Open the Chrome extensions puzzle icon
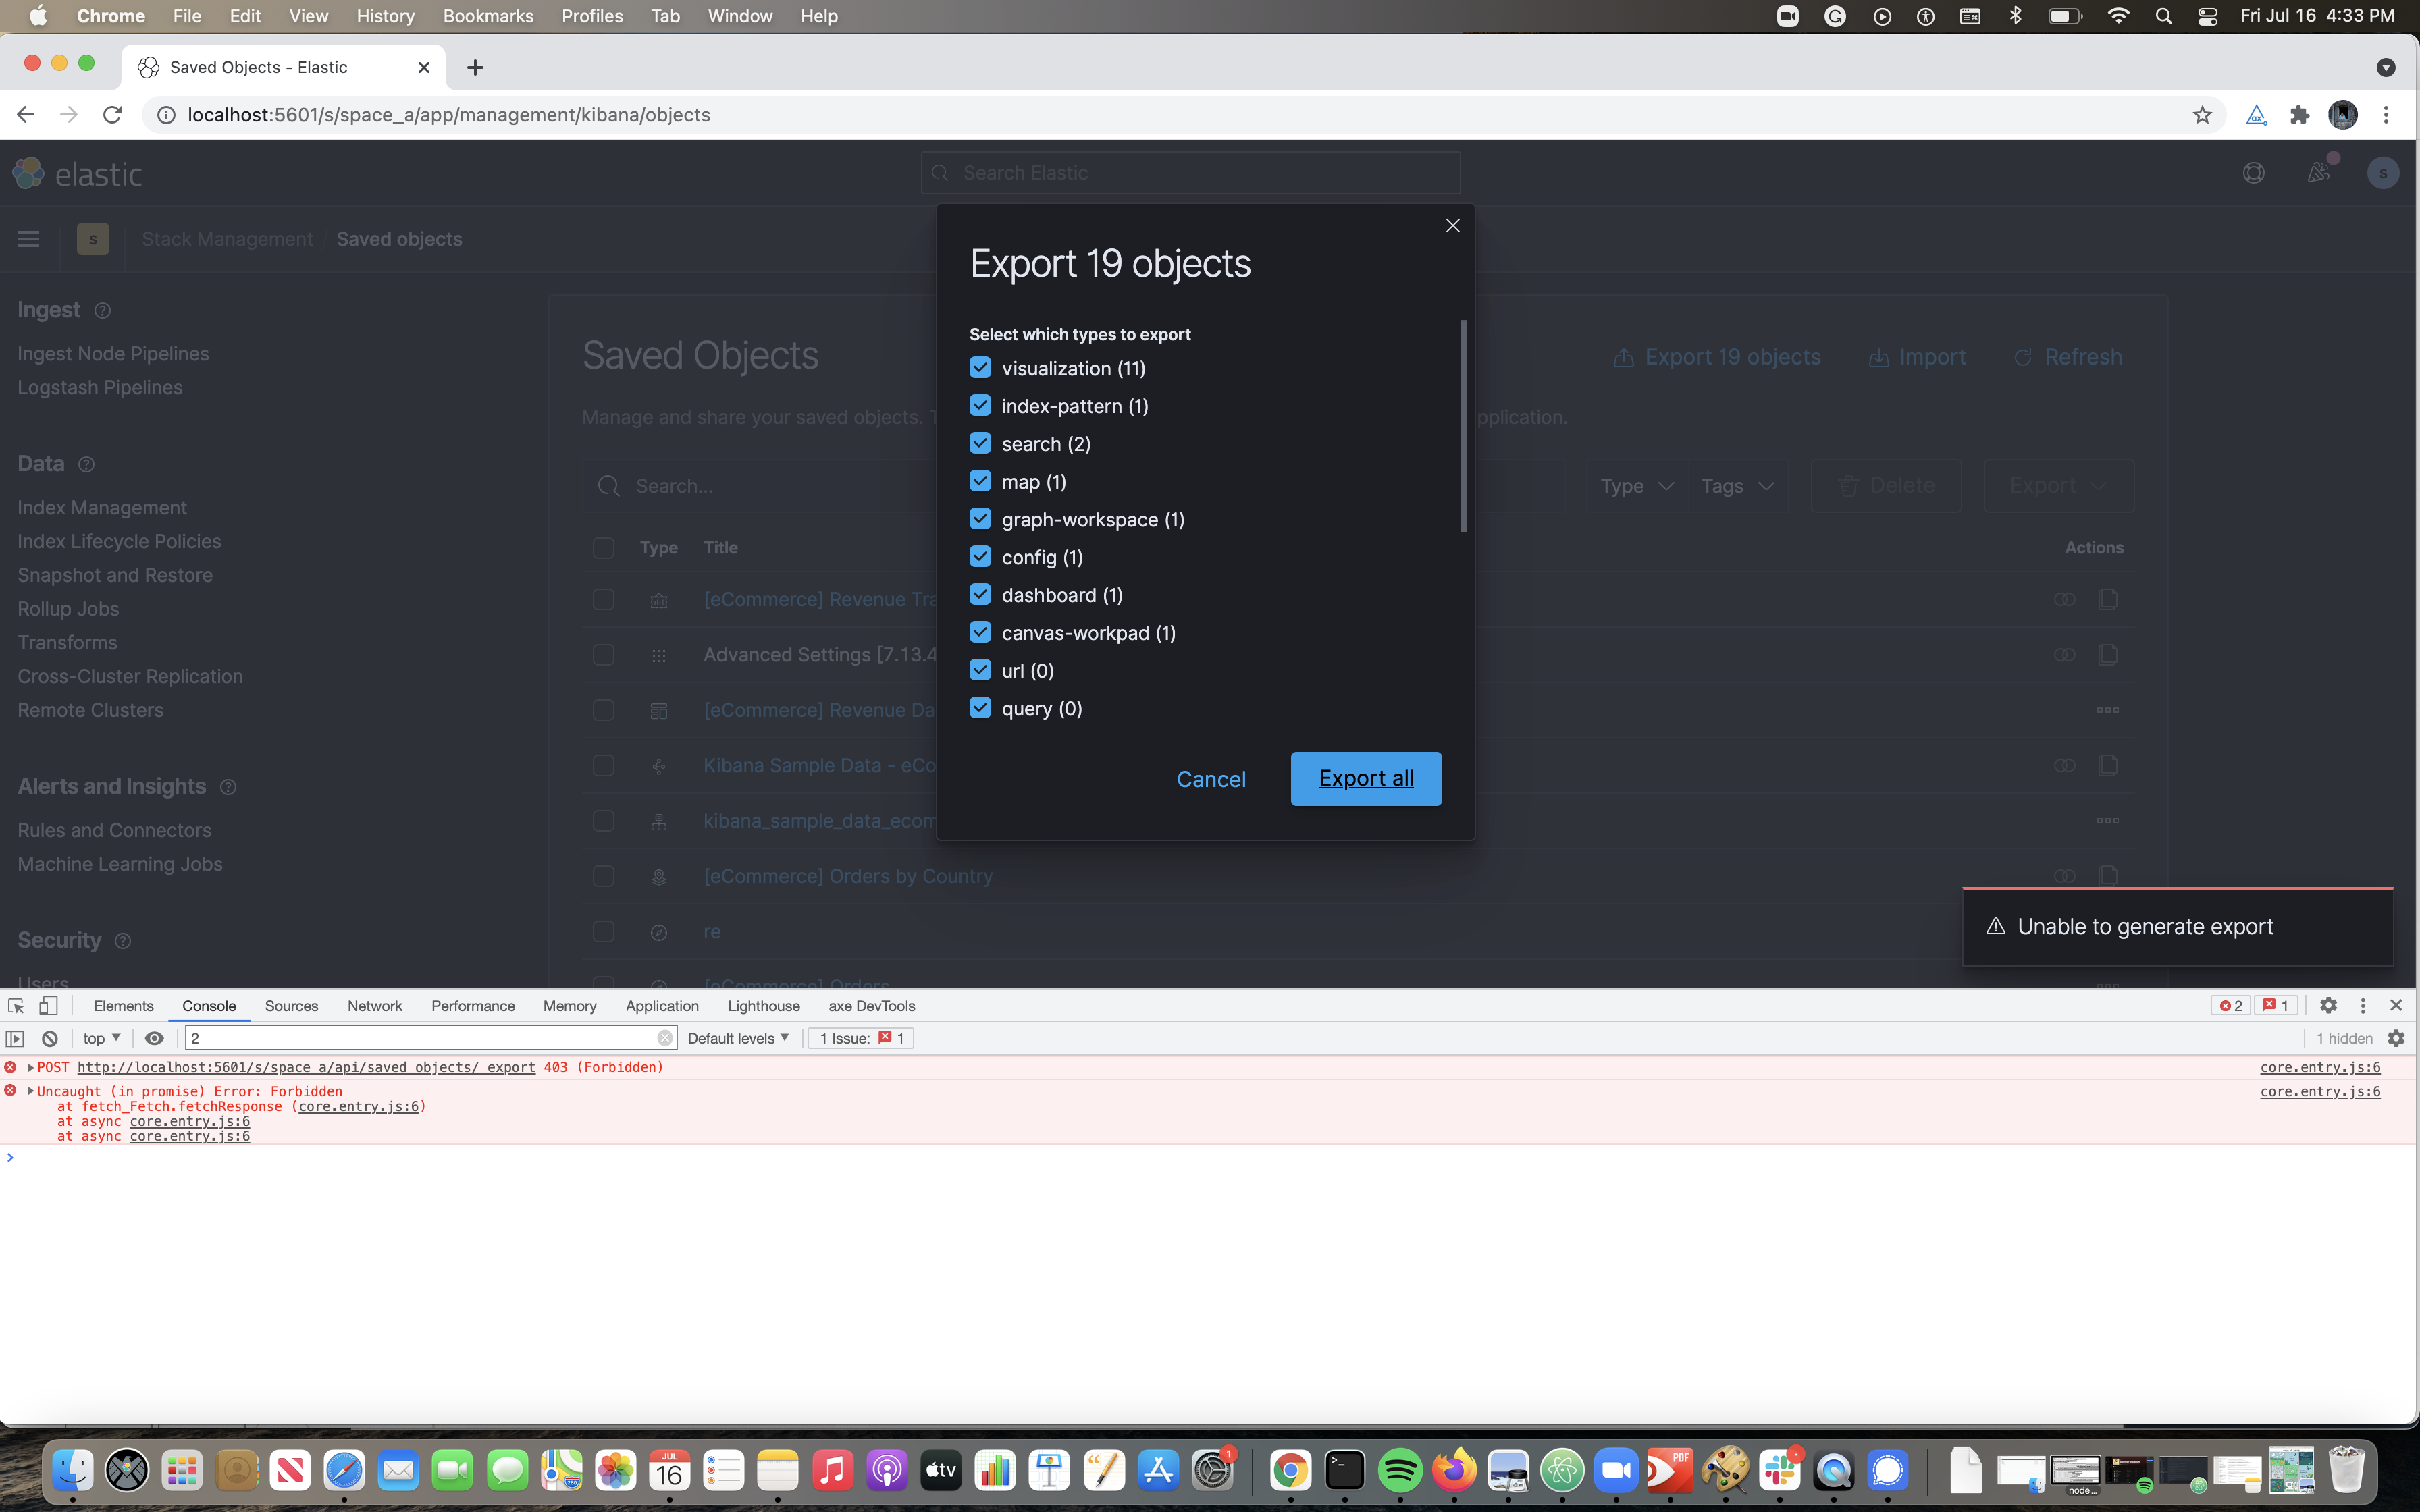 [x=2299, y=115]
